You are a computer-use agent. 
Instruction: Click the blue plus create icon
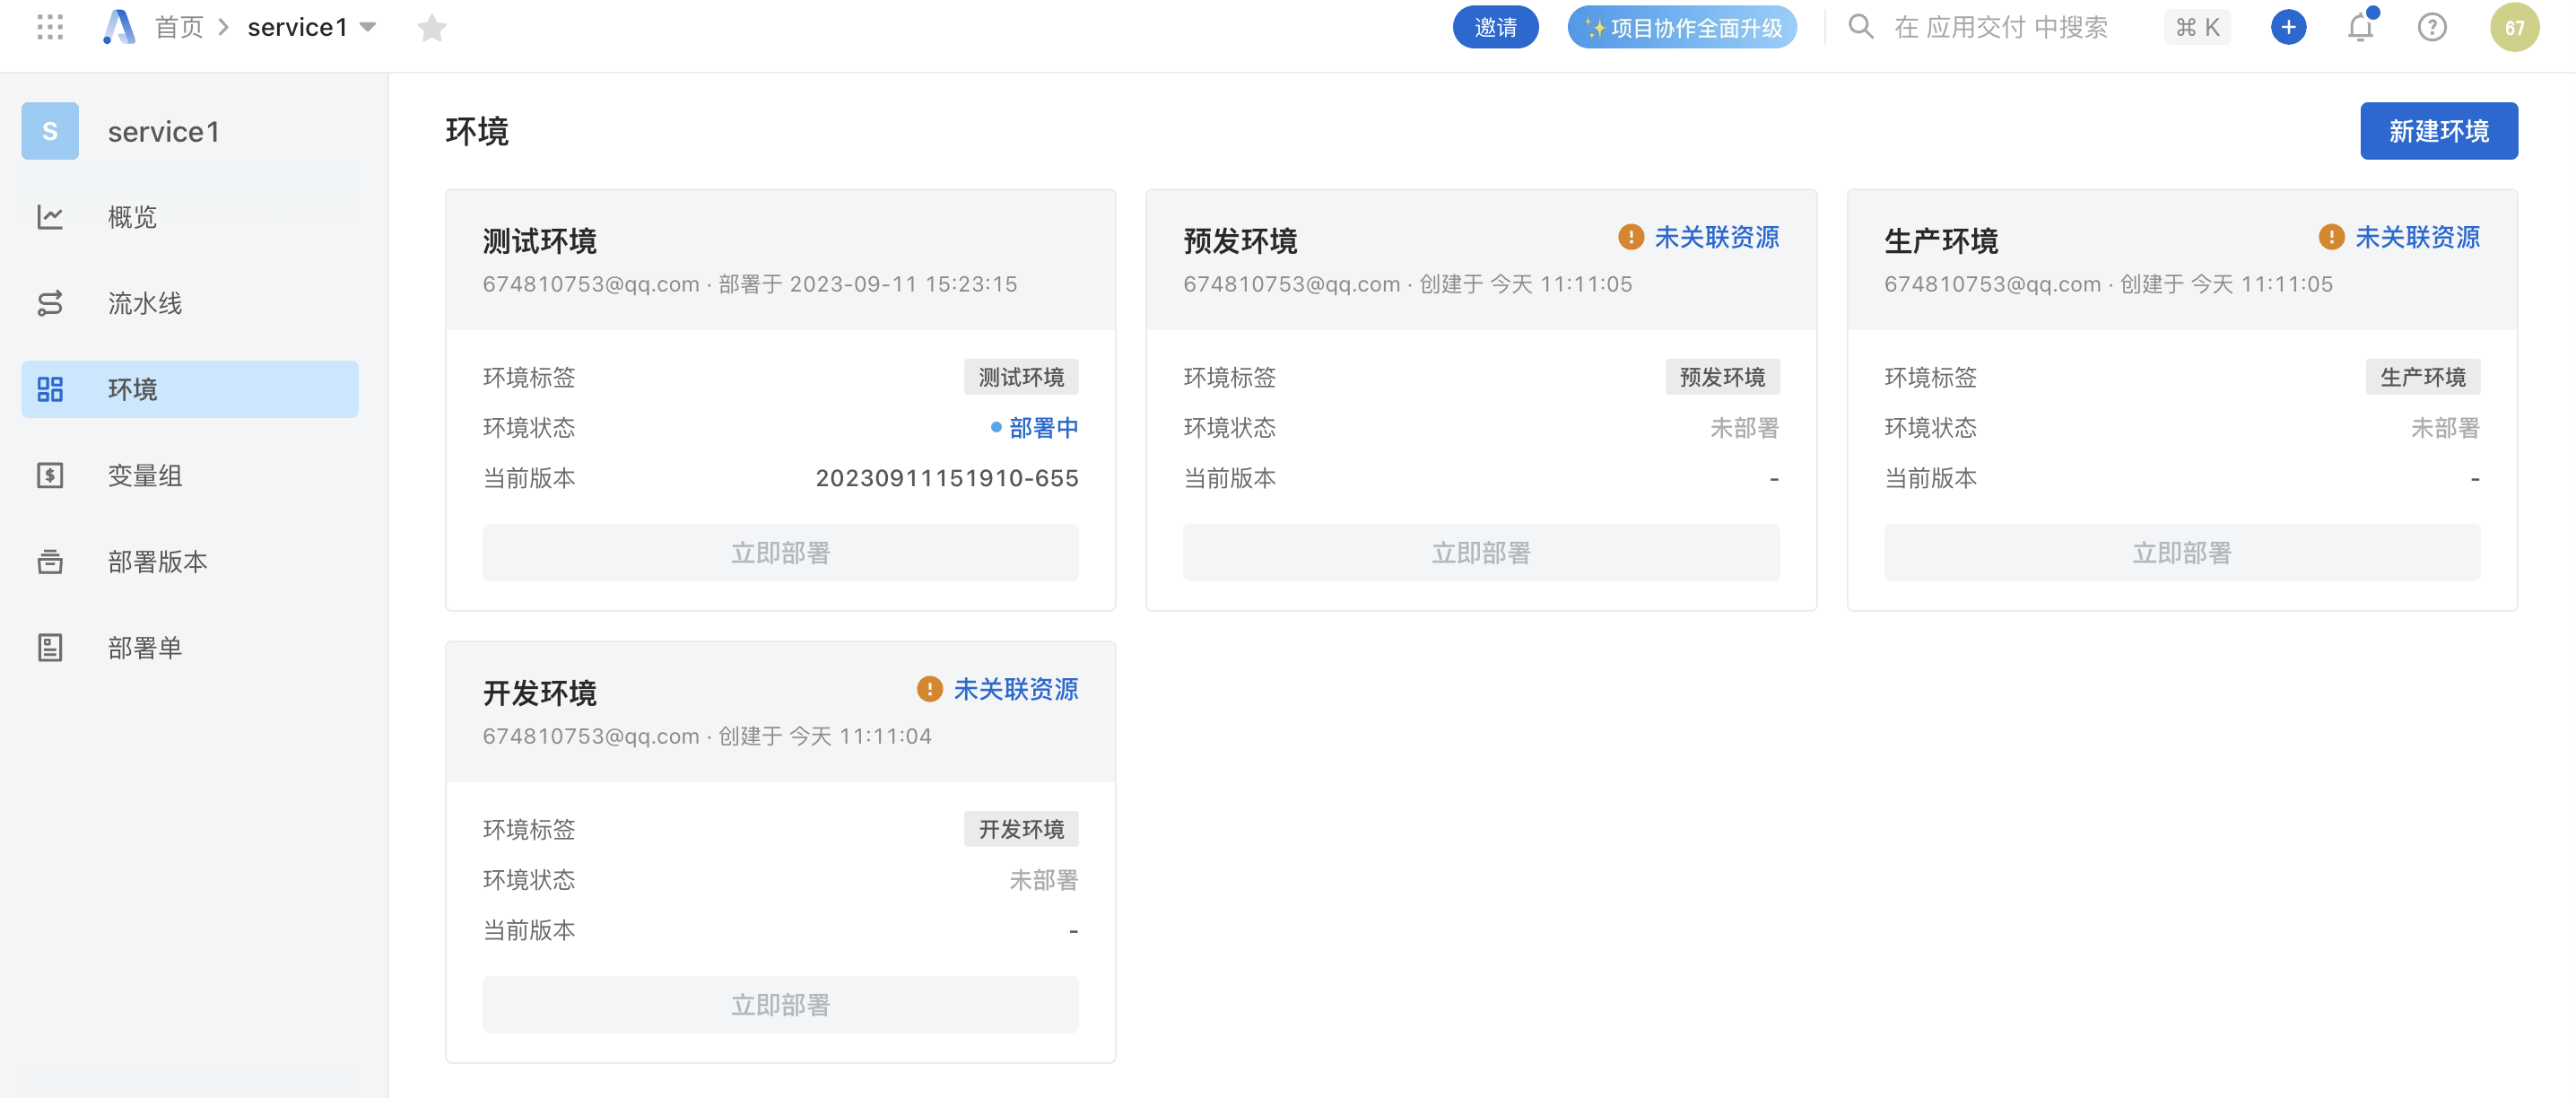tap(2288, 27)
